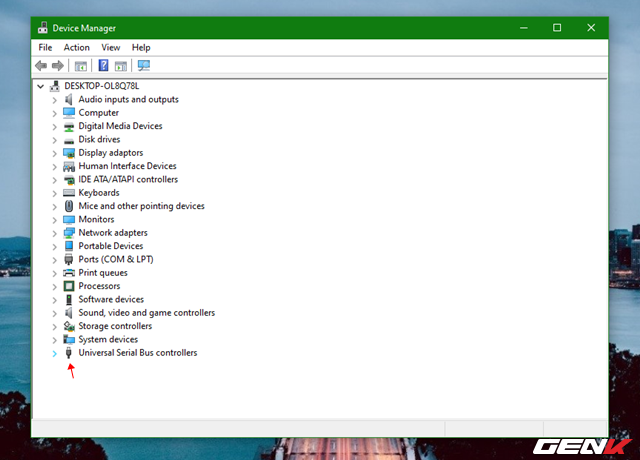Expand the Display adaptors category
This screenshot has width=640, height=460.
point(54,153)
